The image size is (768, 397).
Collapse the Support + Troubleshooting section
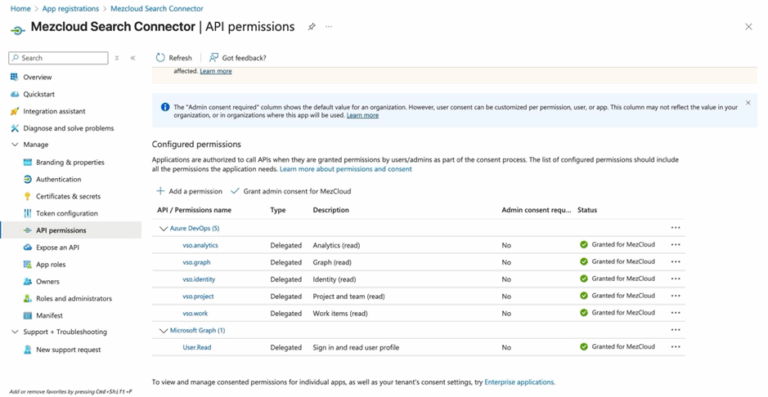pos(15,332)
